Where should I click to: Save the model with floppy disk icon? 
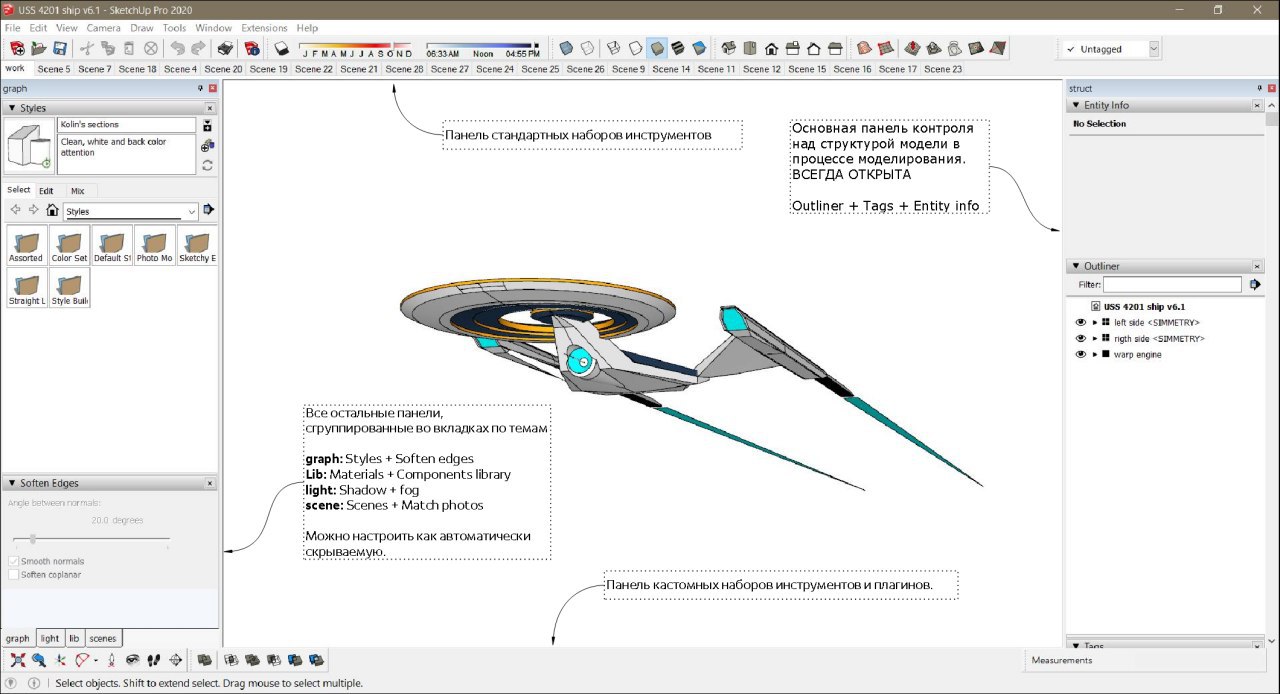pyautogui.click(x=60, y=48)
